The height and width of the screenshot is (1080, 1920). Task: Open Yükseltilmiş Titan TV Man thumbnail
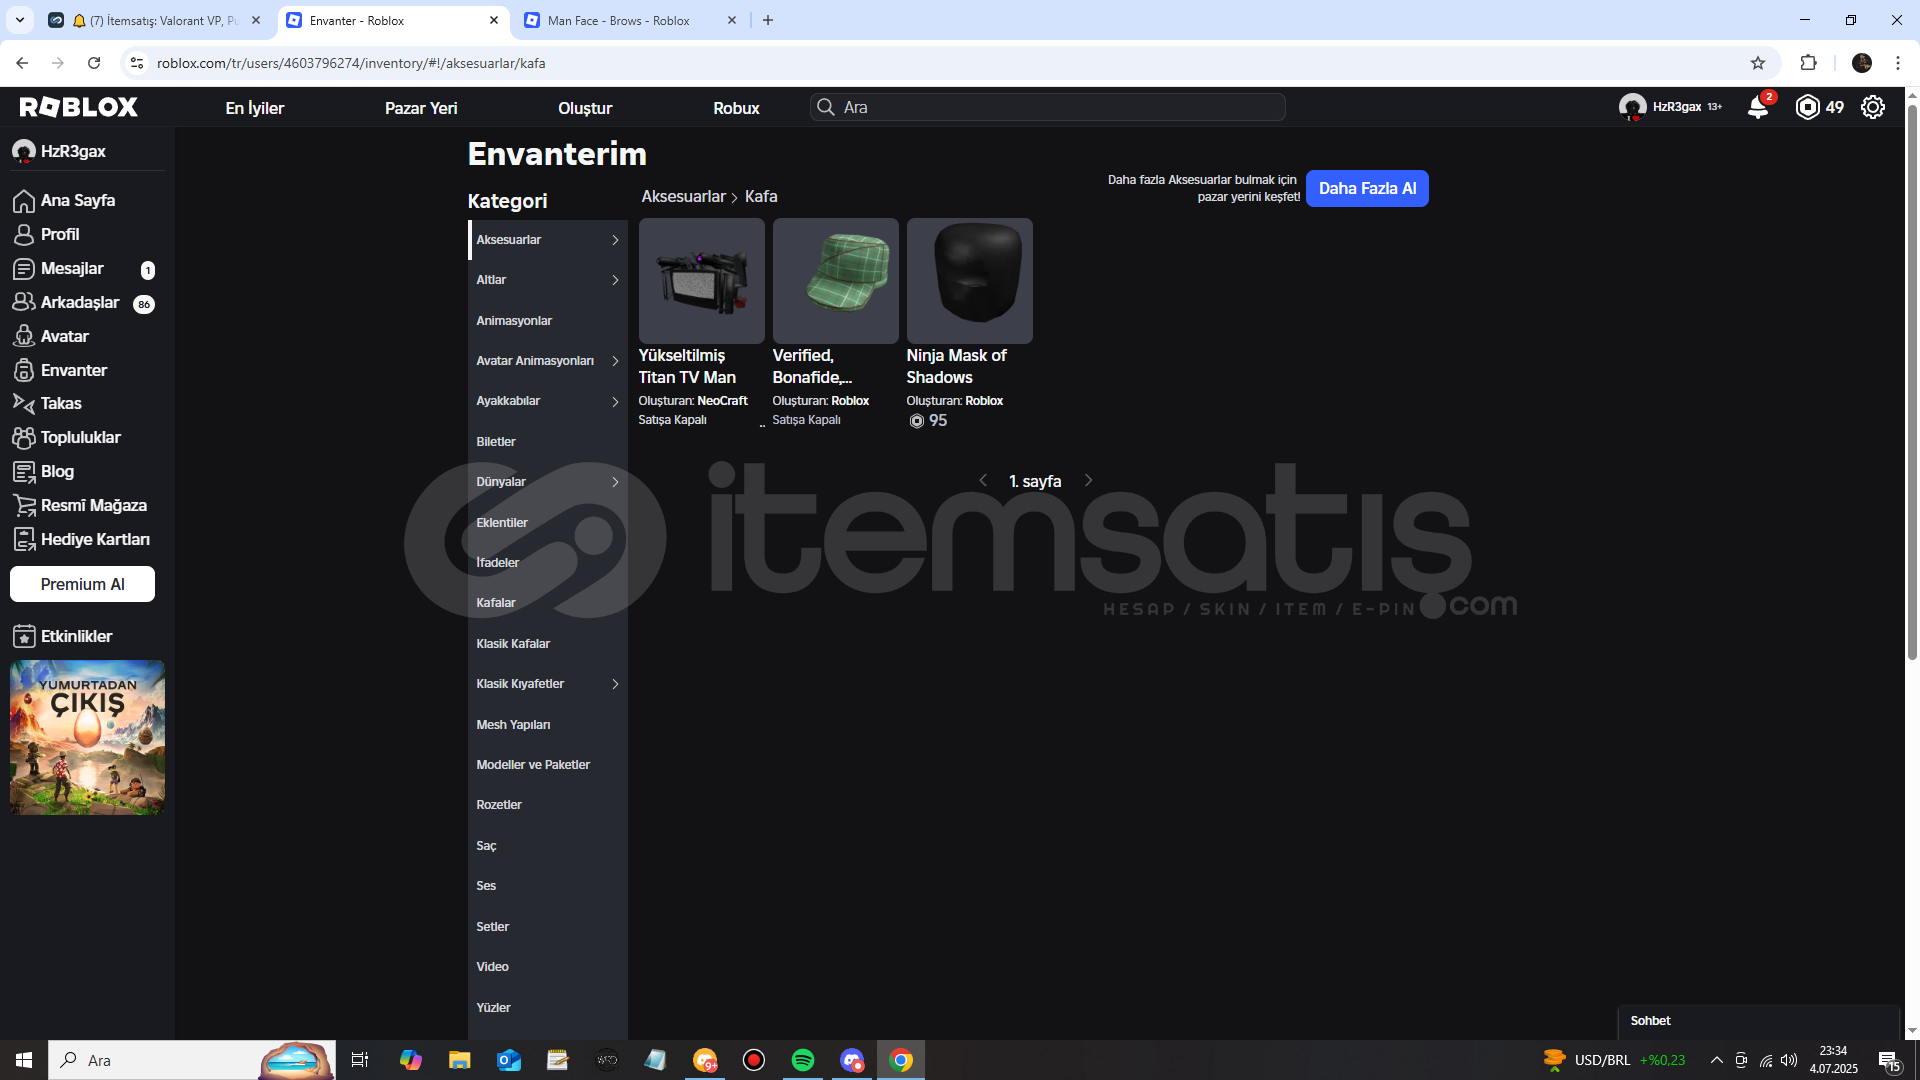coord(701,281)
